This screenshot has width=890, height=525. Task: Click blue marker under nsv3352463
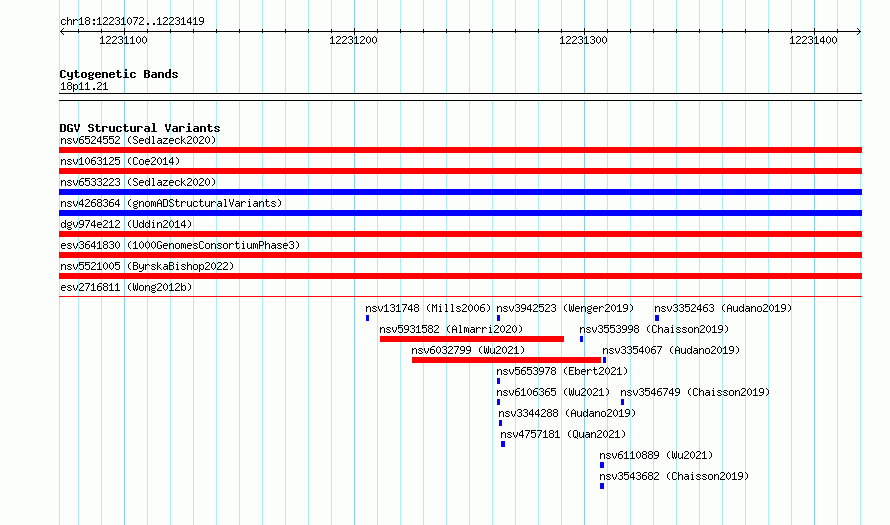(x=657, y=318)
